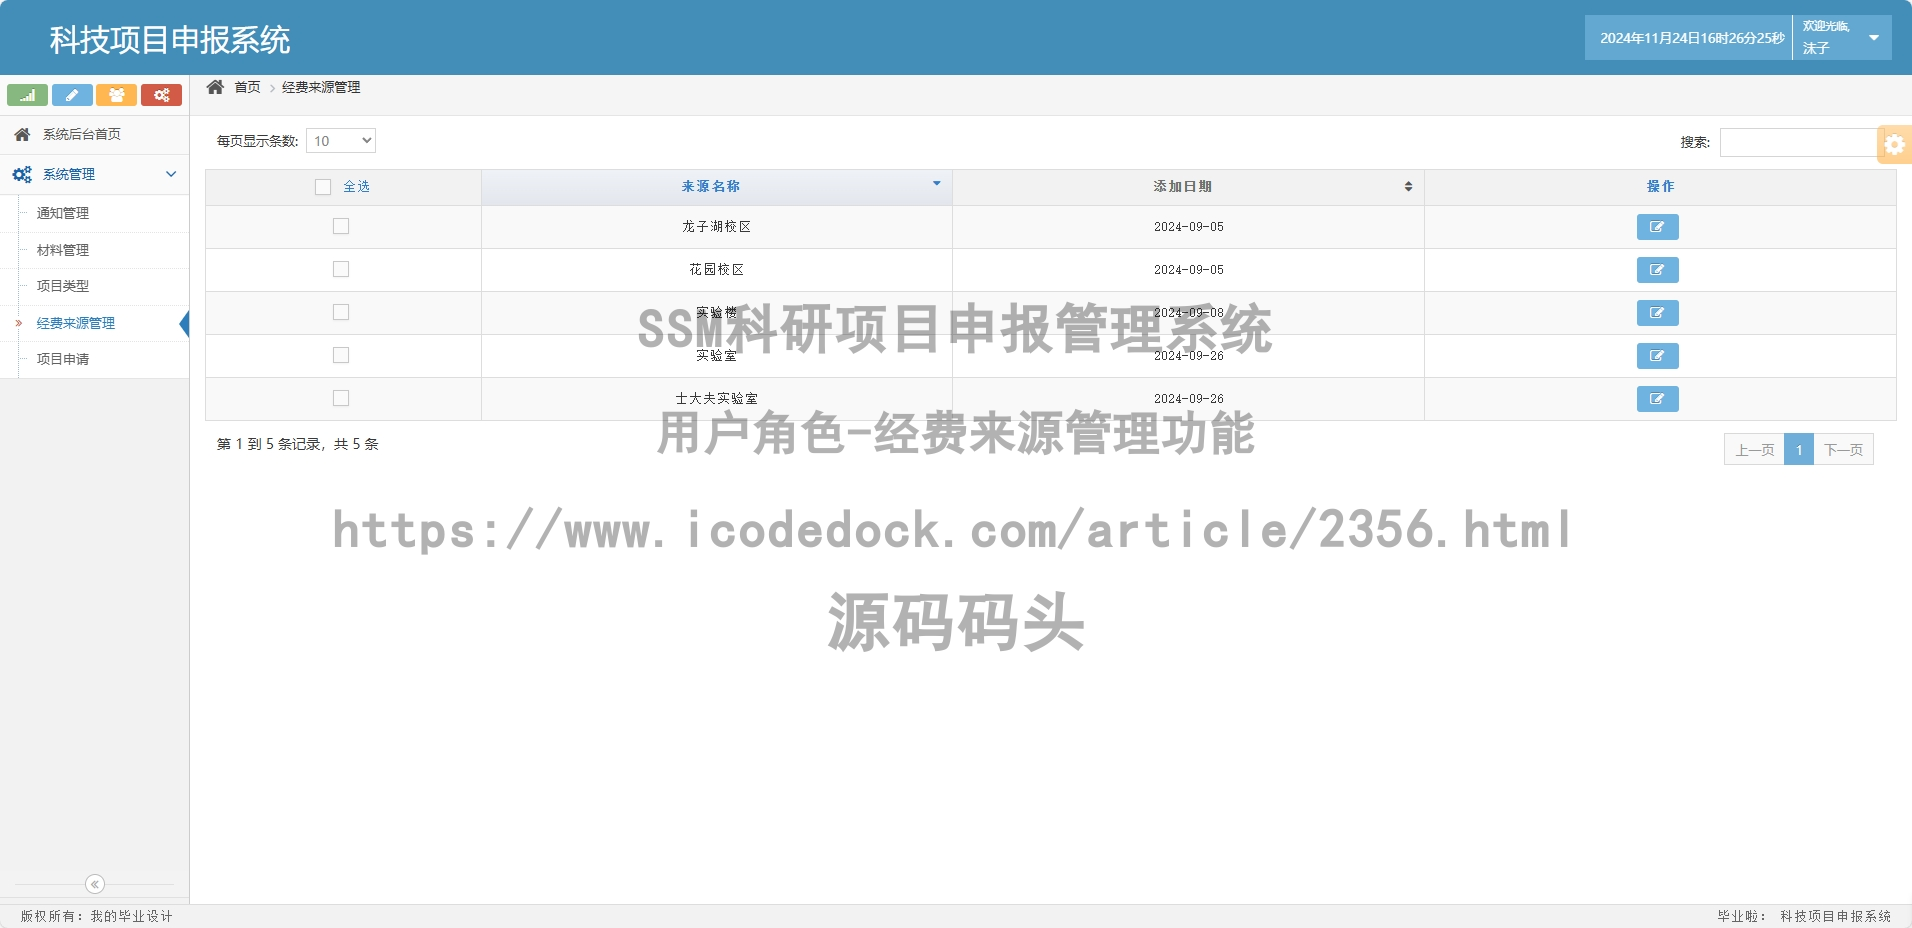This screenshot has width=1912, height=928.
Task: Go to 下一页 next page
Action: pos(1843,450)
